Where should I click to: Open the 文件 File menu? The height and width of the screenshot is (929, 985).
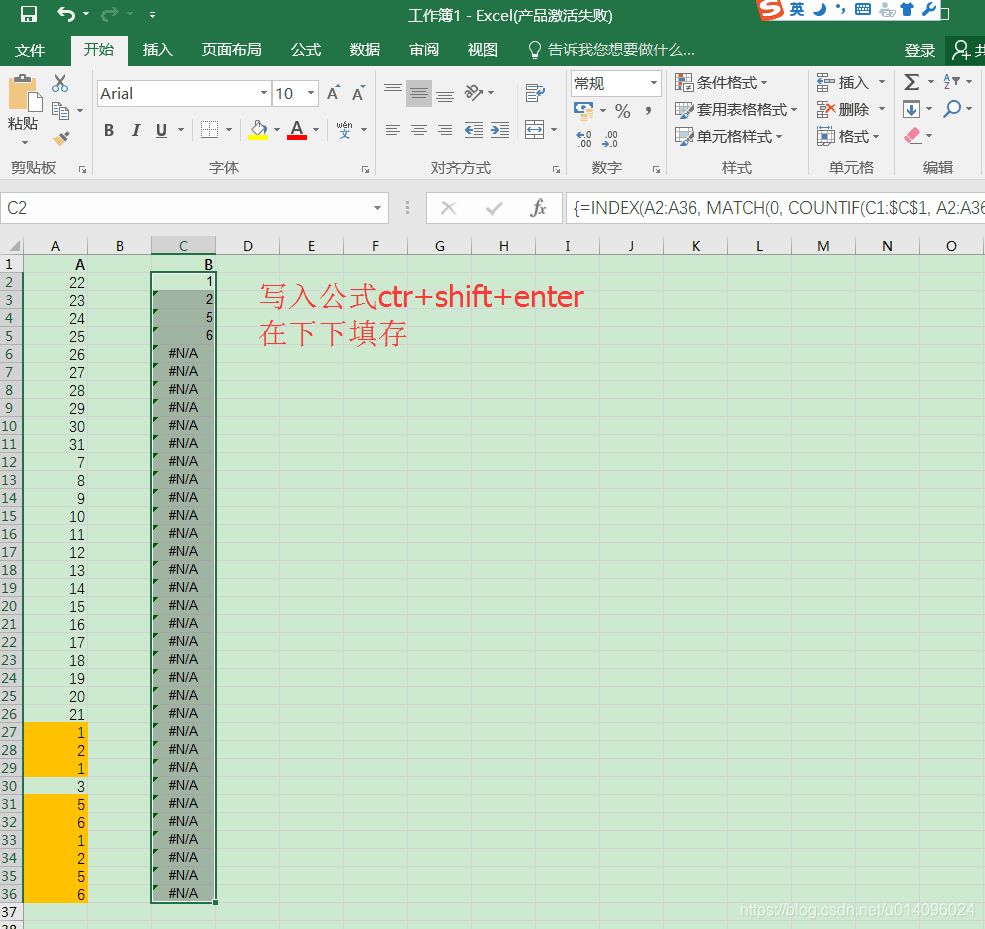[x=30, y=50]
